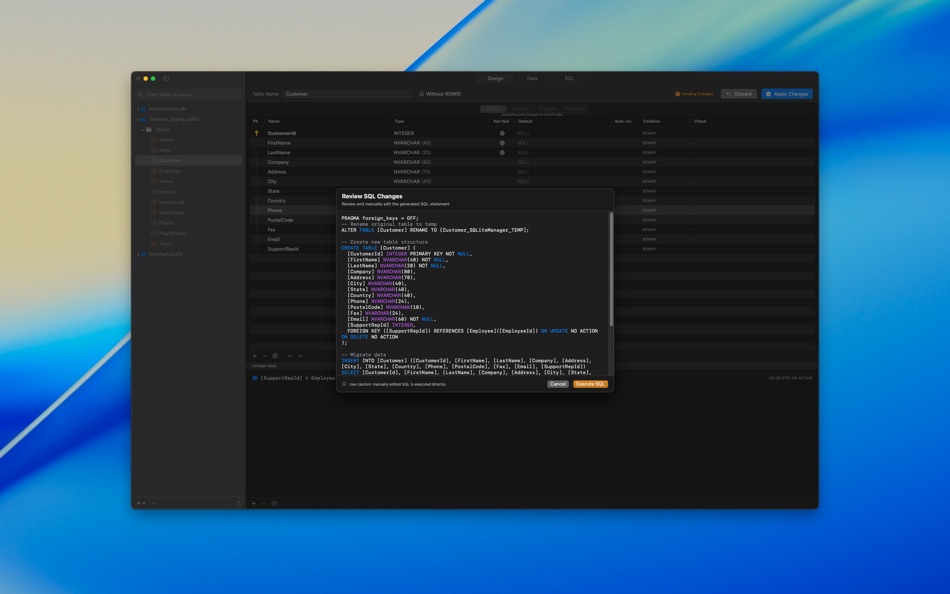
Task: Remove selected column with the minus icon
Action: 263,356
